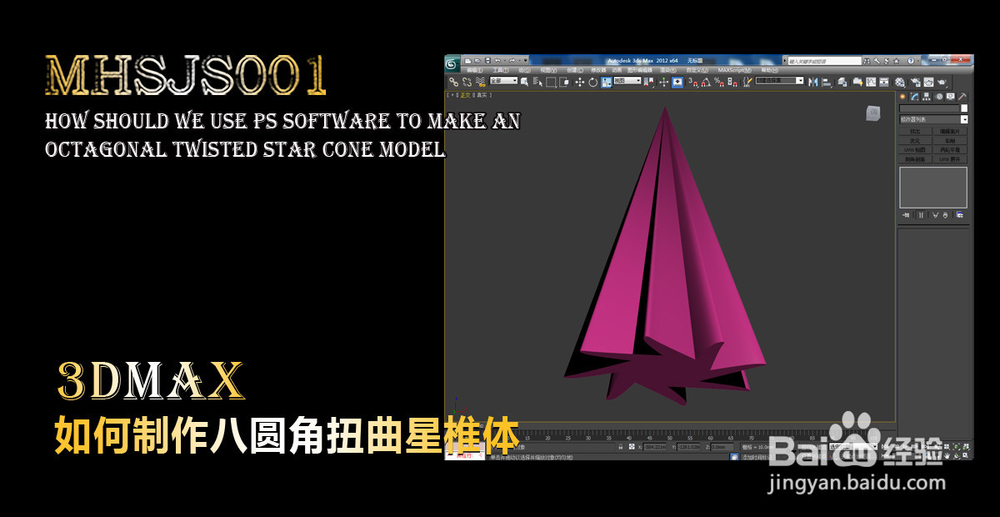The image size is (1000, 517).
Task: Open the 帮助 (Help) menu
Action: 769,70
